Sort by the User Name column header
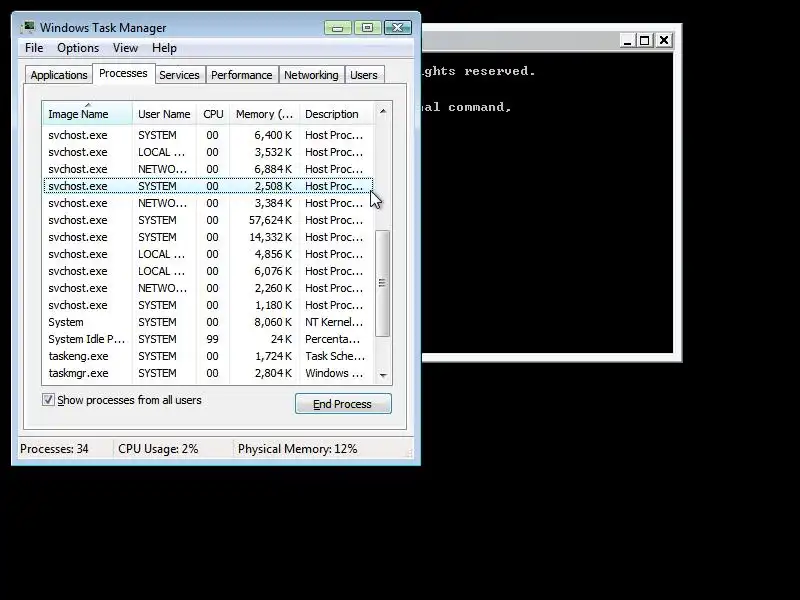This screenshot has width=800, height=600. click(x=164, y=114)
